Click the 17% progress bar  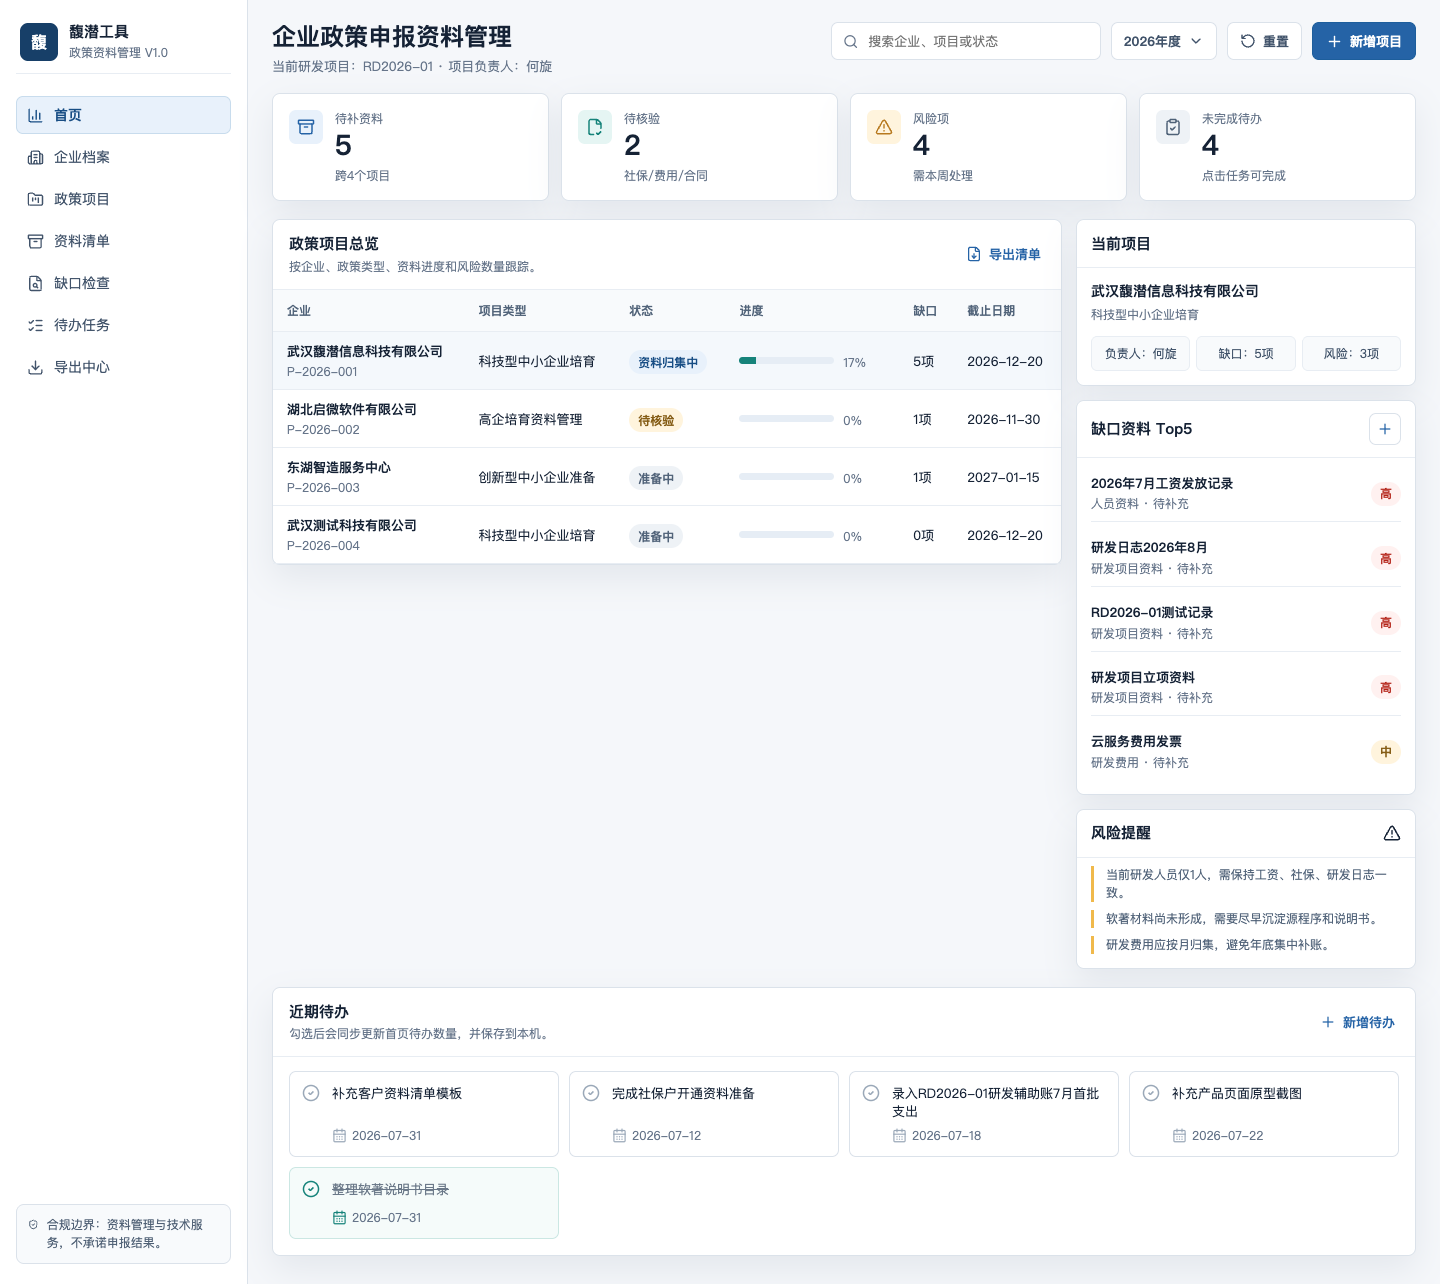point(786,361)
